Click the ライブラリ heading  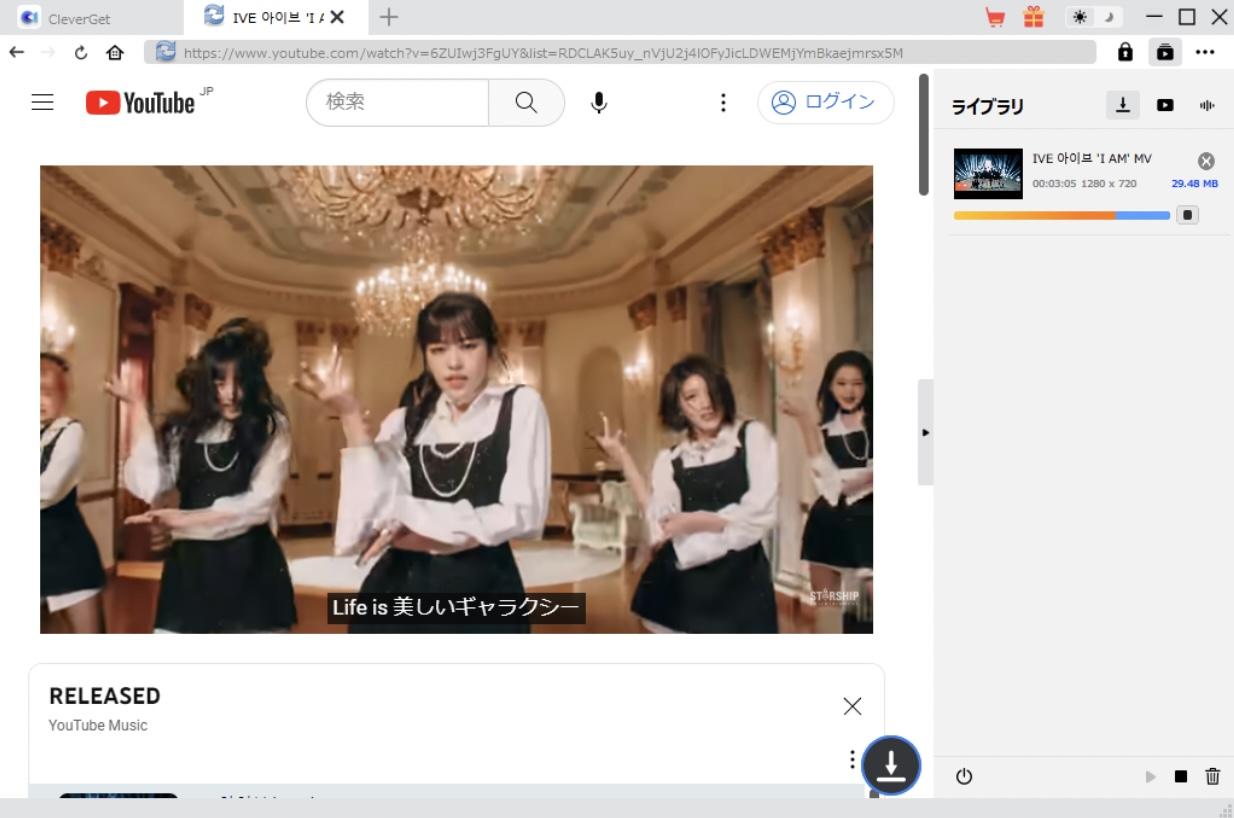coord(987,106)
